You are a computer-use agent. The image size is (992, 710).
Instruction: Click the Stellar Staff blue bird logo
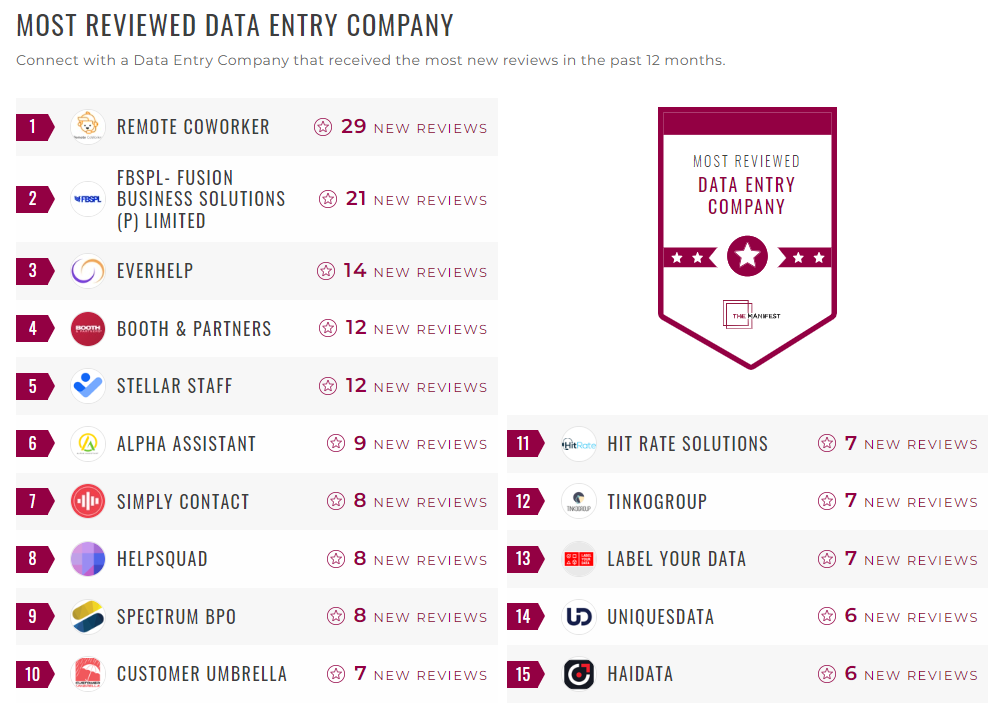coord(87,385)
